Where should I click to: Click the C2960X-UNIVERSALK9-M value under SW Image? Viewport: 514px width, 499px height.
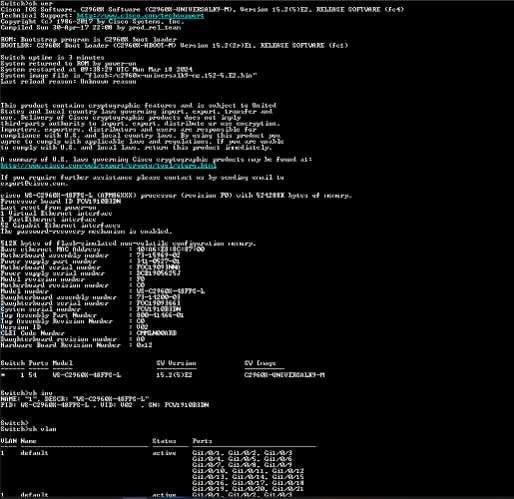(284, 375)
